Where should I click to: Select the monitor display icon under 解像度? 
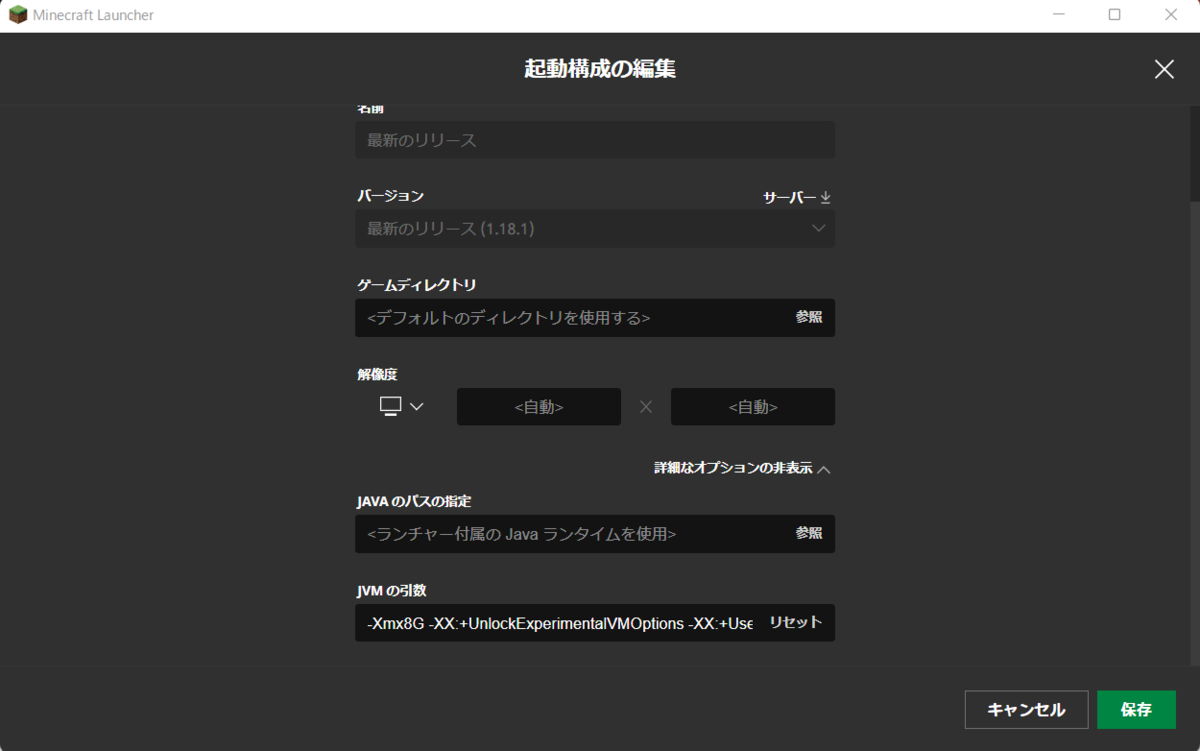(390, 406)
